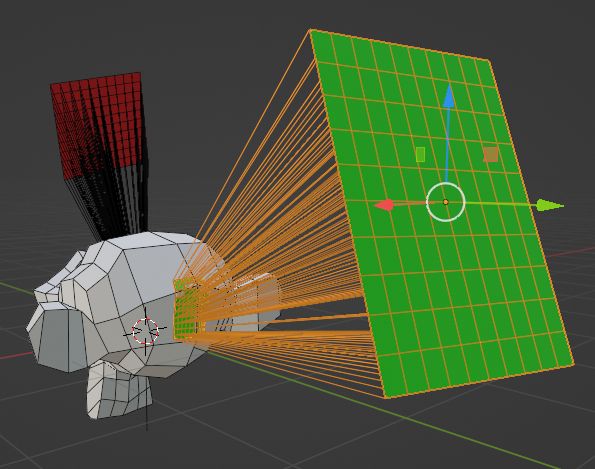595x469 pixels.
Task: Click the 3D cursor on the monkey head
Action: [x=145, y=331]
